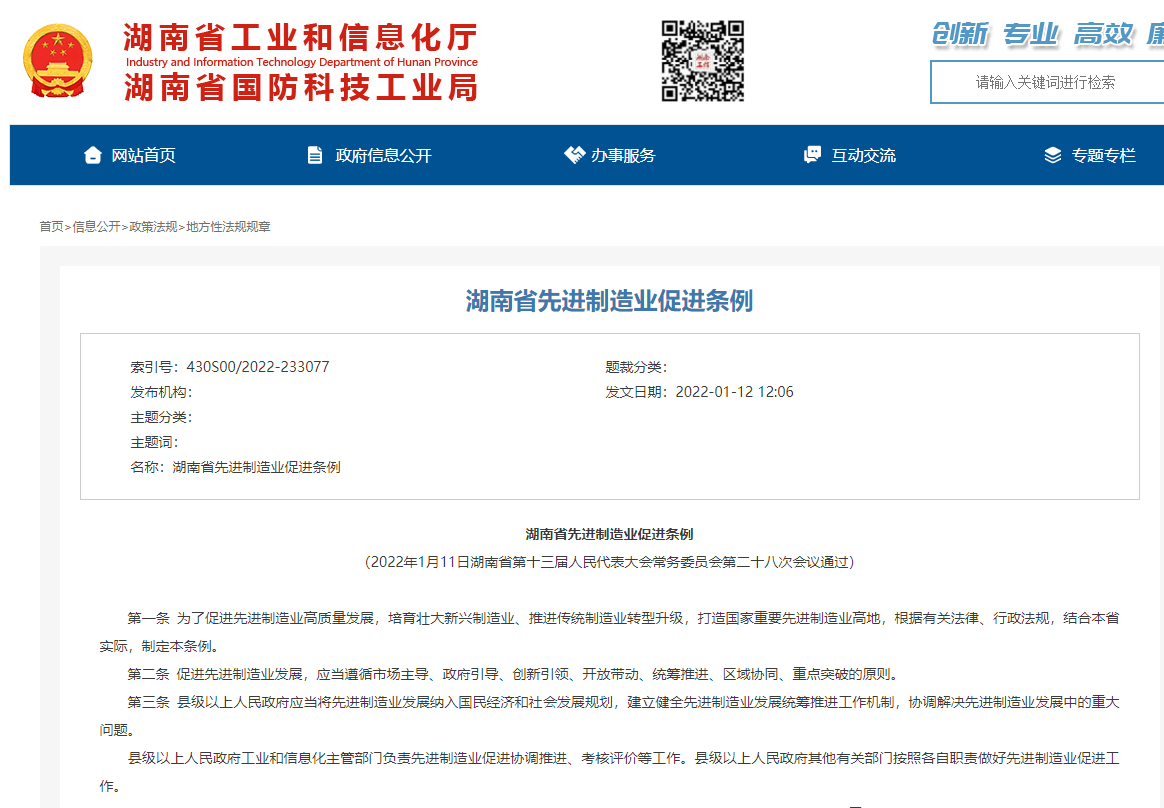
Task: Click the 第三条 paragraph text
Action: pyautogui.click(x=609, y=716)
